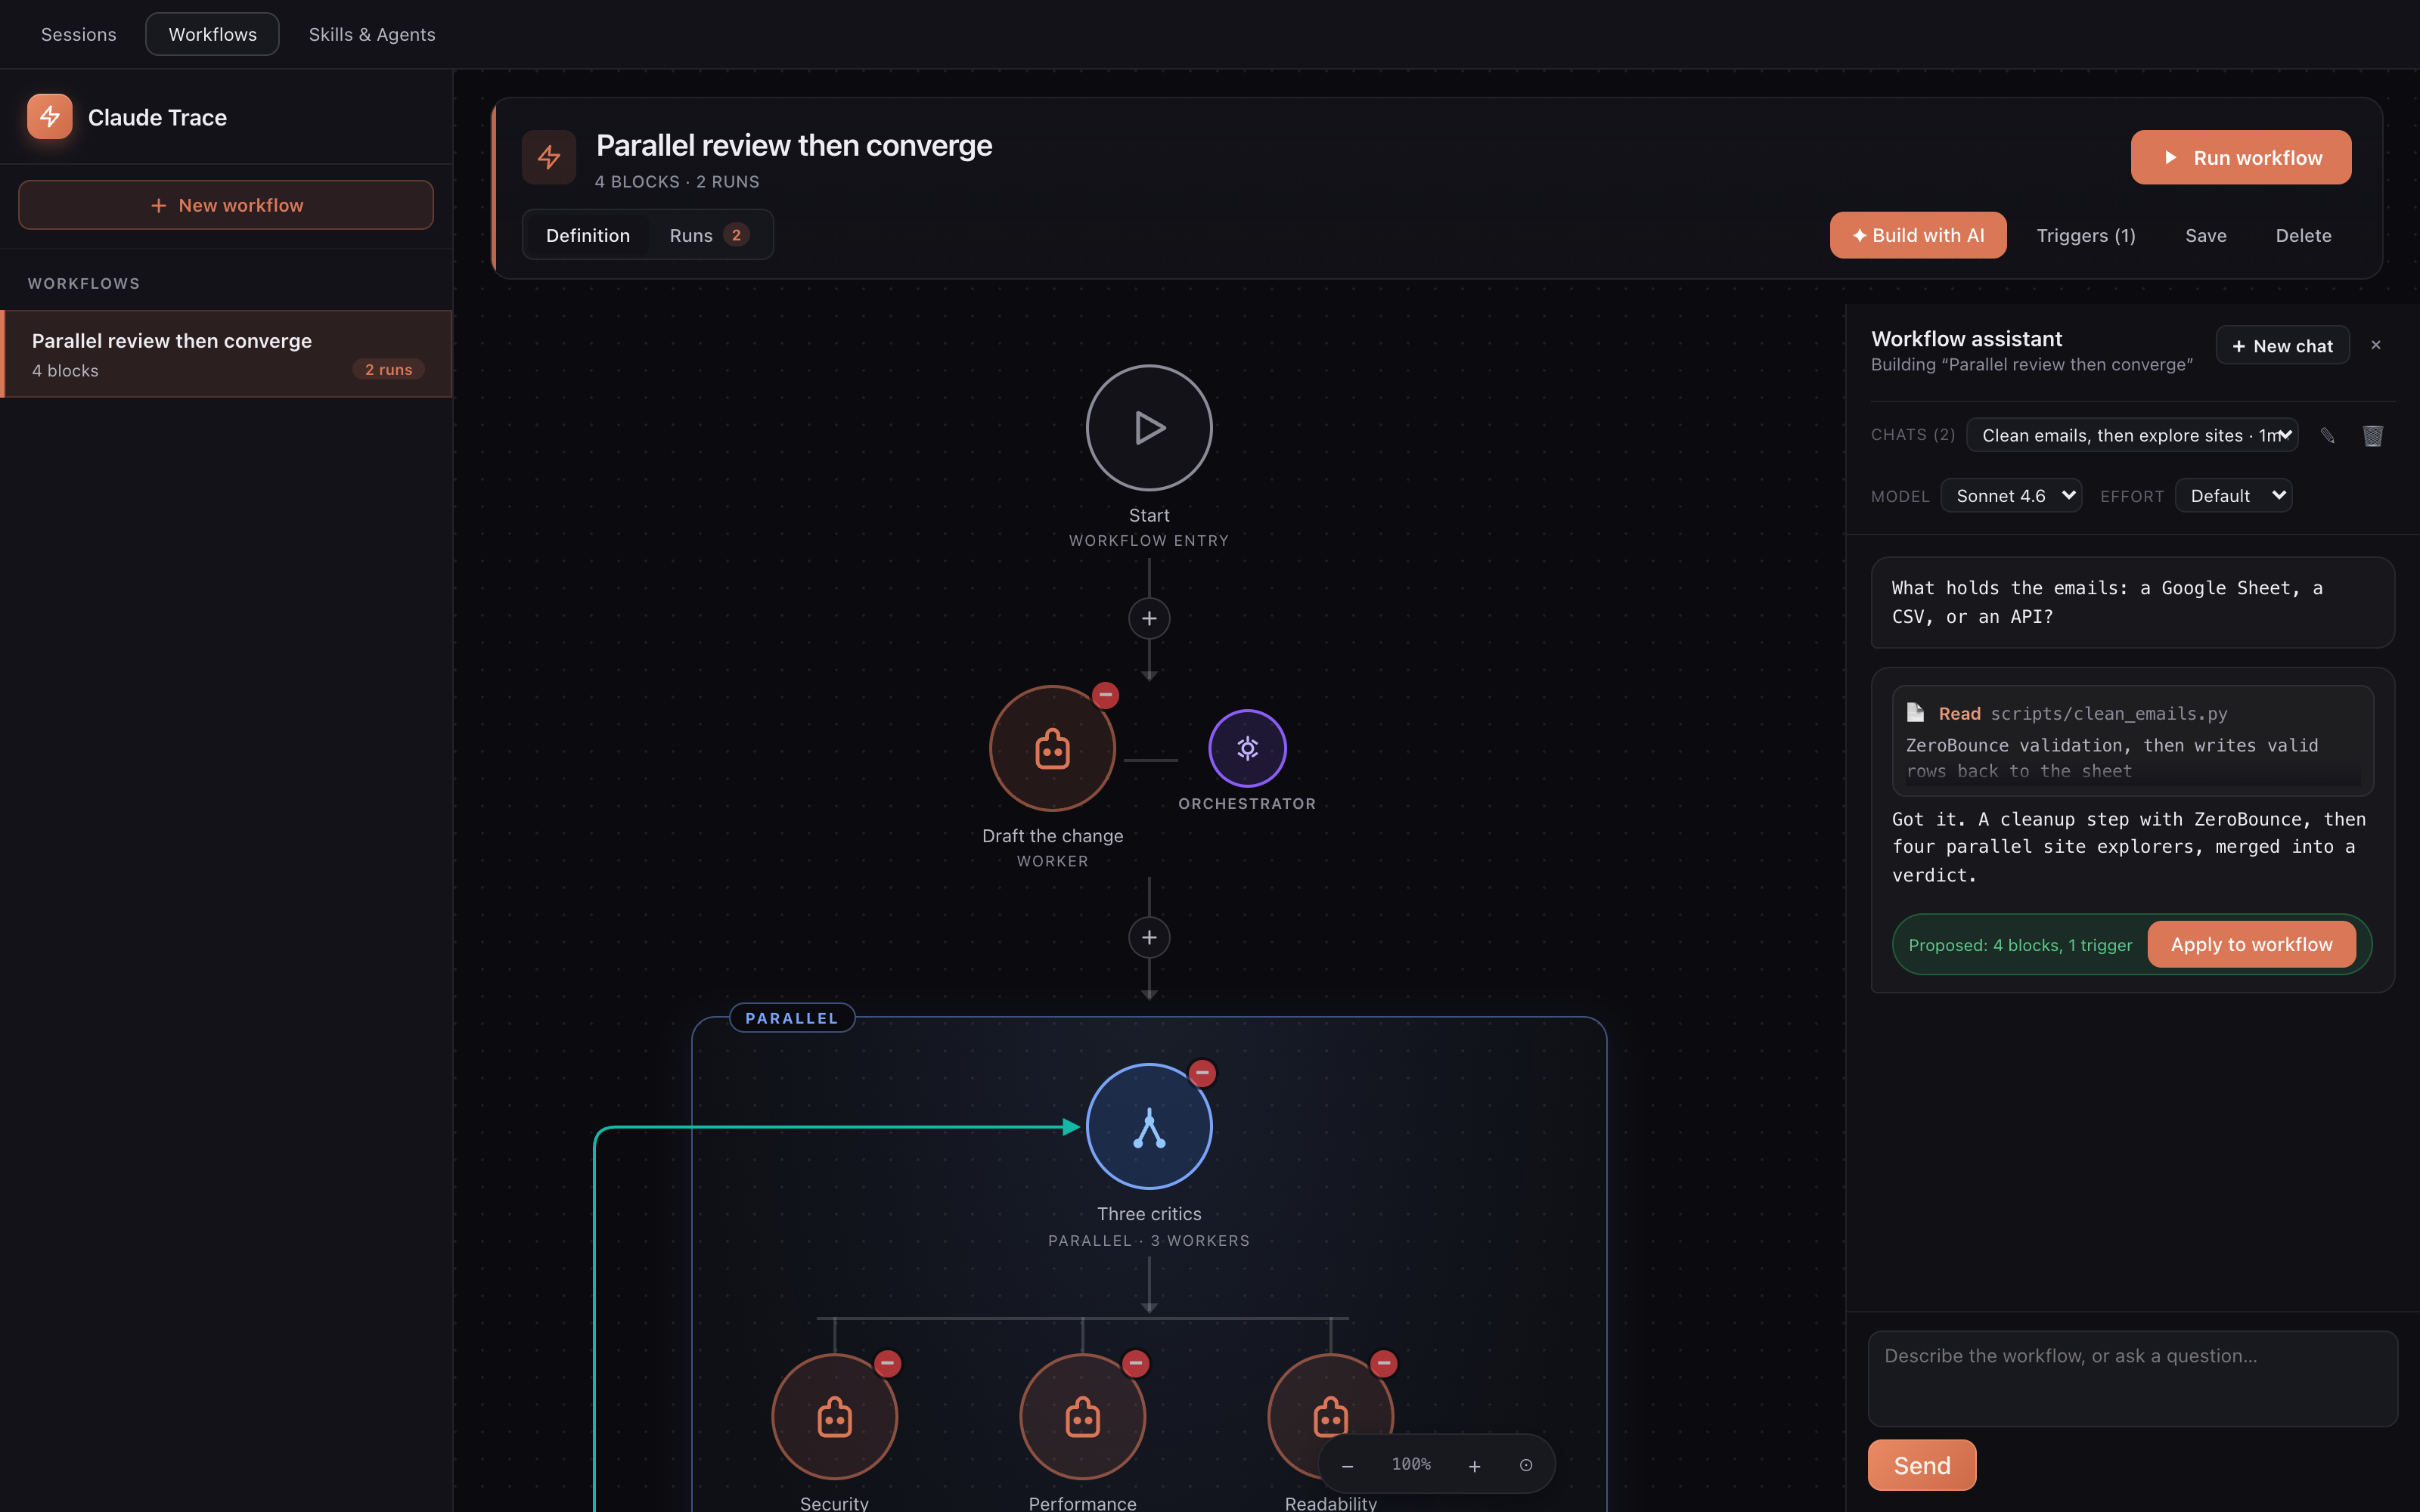Select the Performance worker node

click(1082, 1416)
